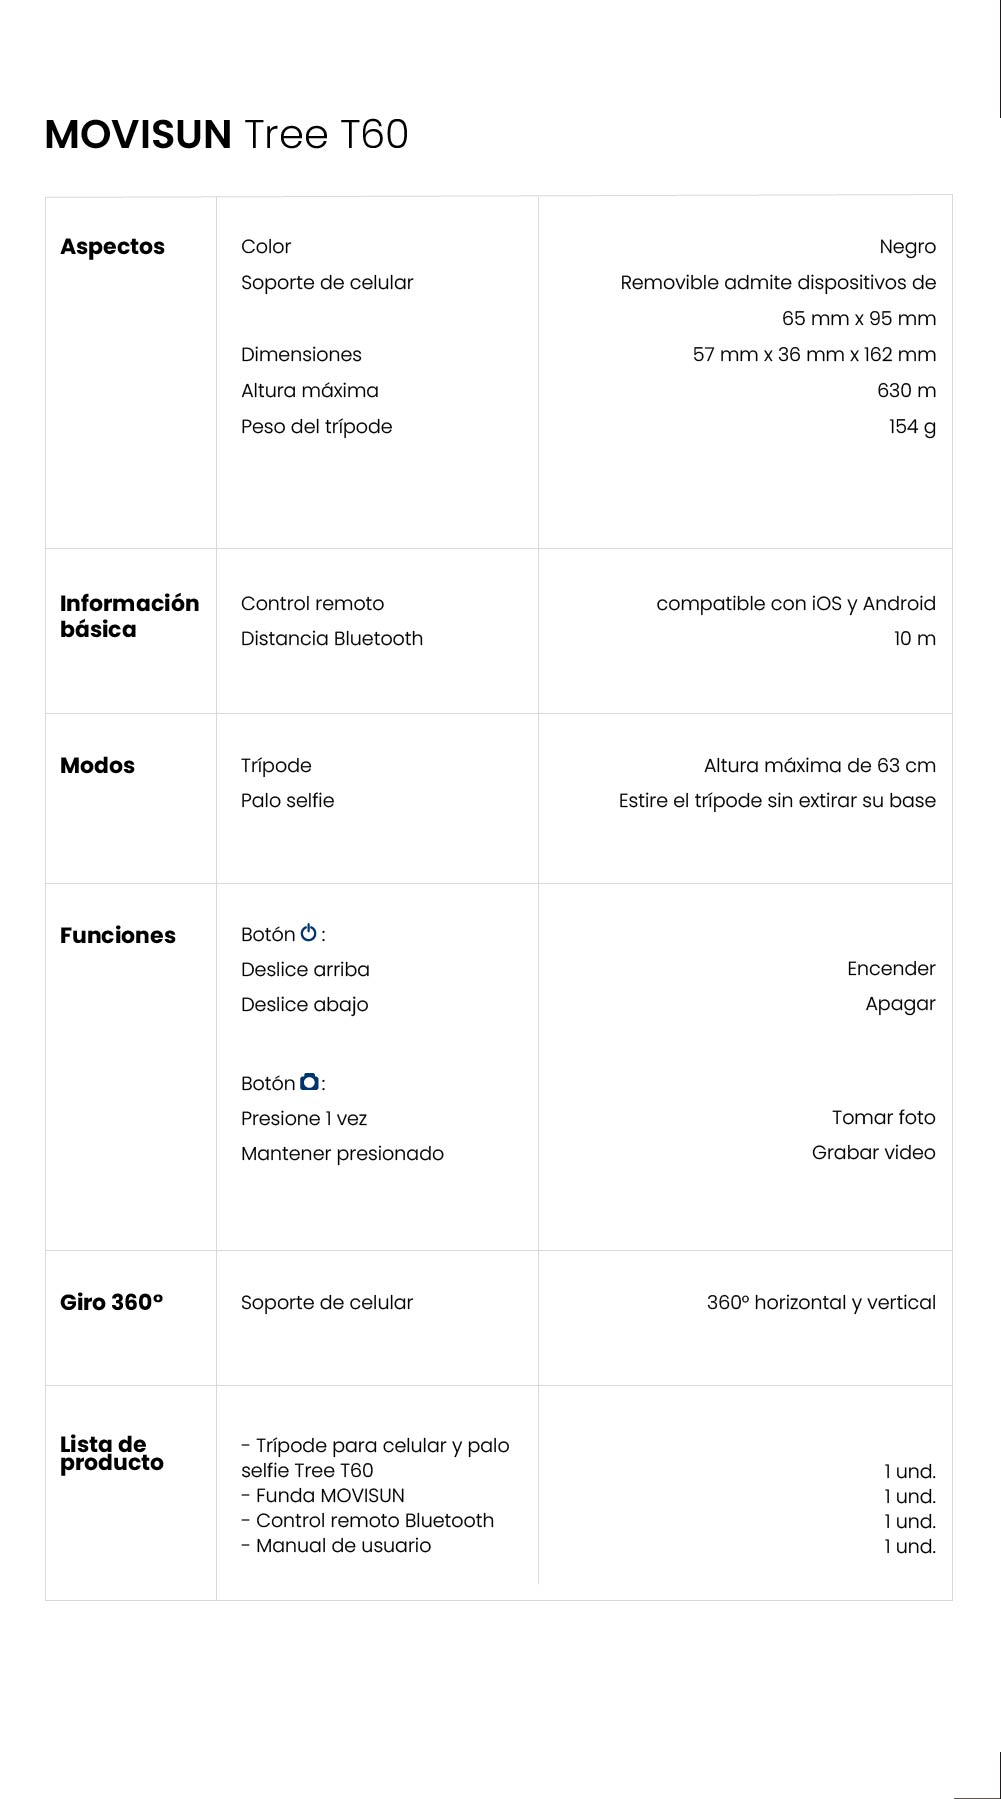Click the Tomar foto value
Screen dimensions: 1001x1799
[883, 1118]
